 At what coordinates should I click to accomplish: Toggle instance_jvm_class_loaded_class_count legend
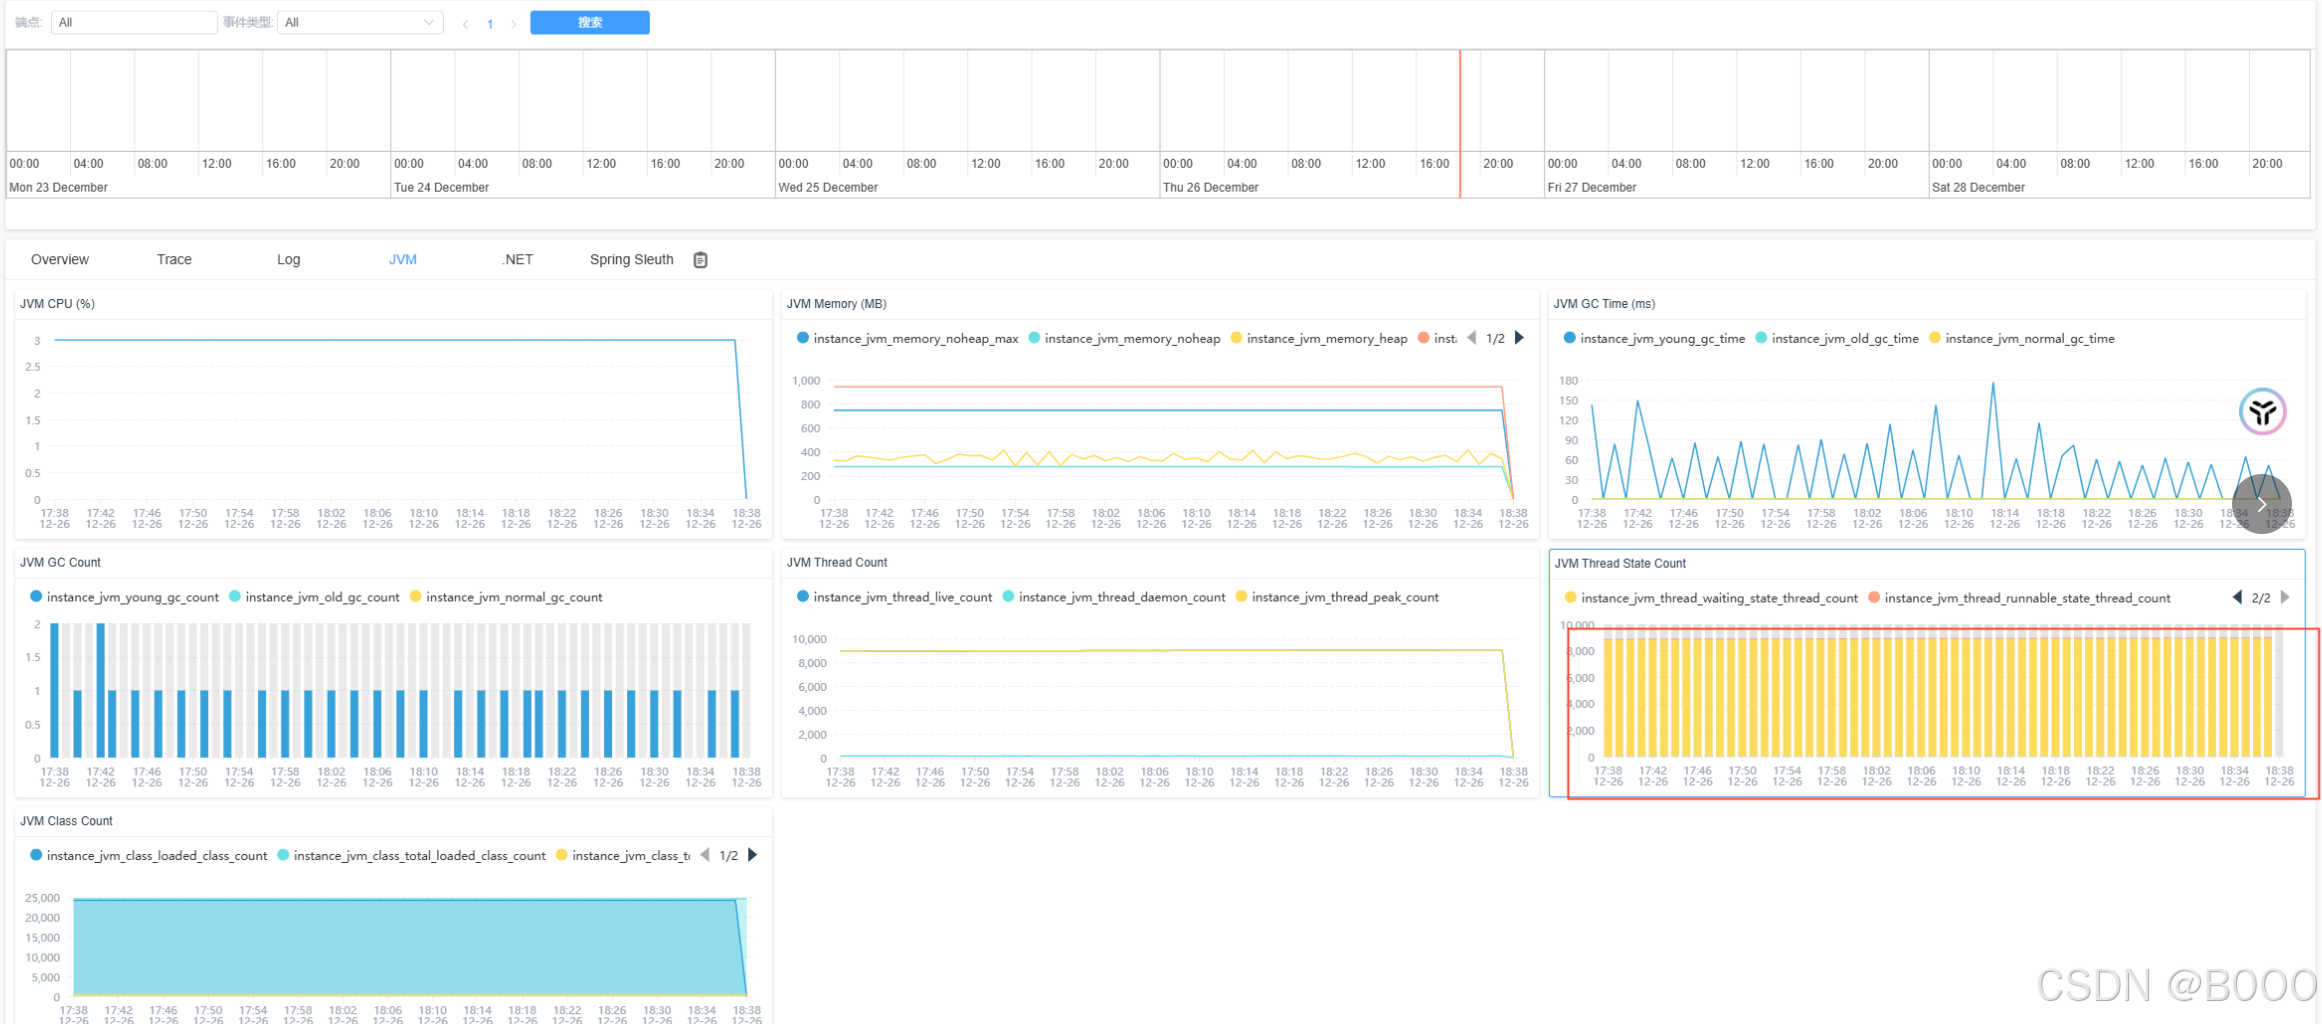(148, 855)
